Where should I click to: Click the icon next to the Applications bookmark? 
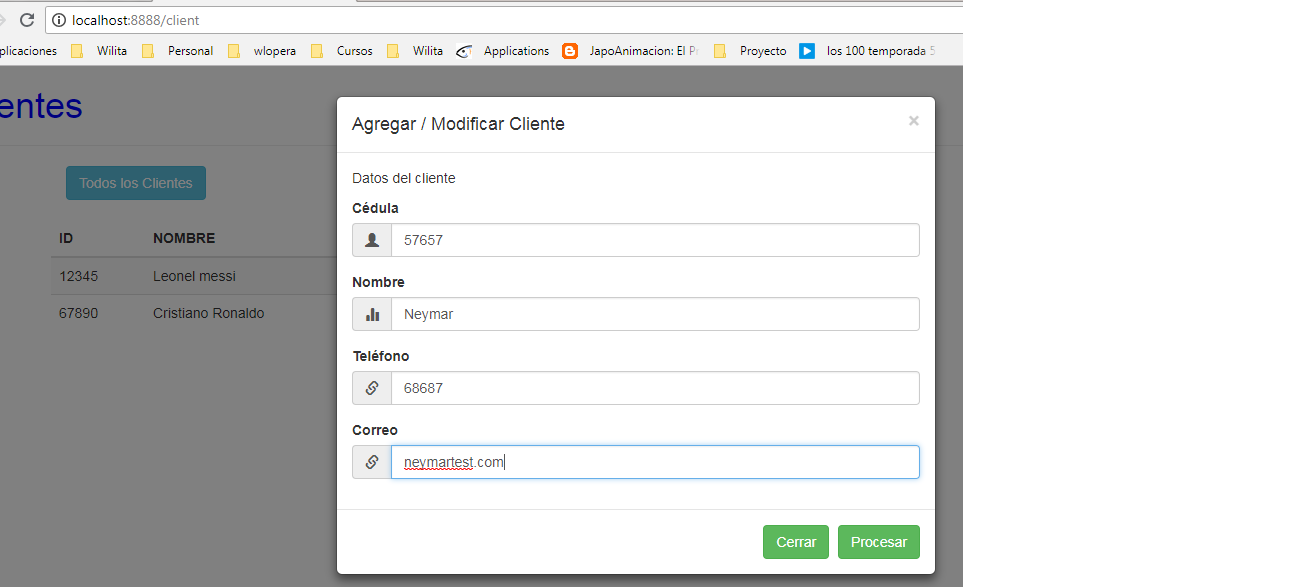(x=464, y=51)
